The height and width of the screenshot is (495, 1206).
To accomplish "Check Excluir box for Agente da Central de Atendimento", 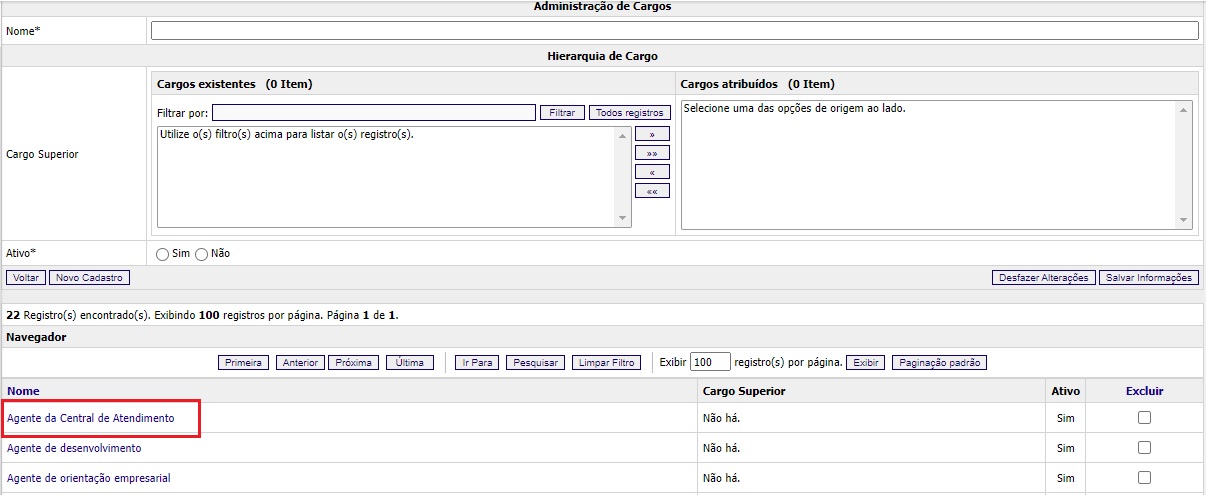I will click(x=1144, y=418).
